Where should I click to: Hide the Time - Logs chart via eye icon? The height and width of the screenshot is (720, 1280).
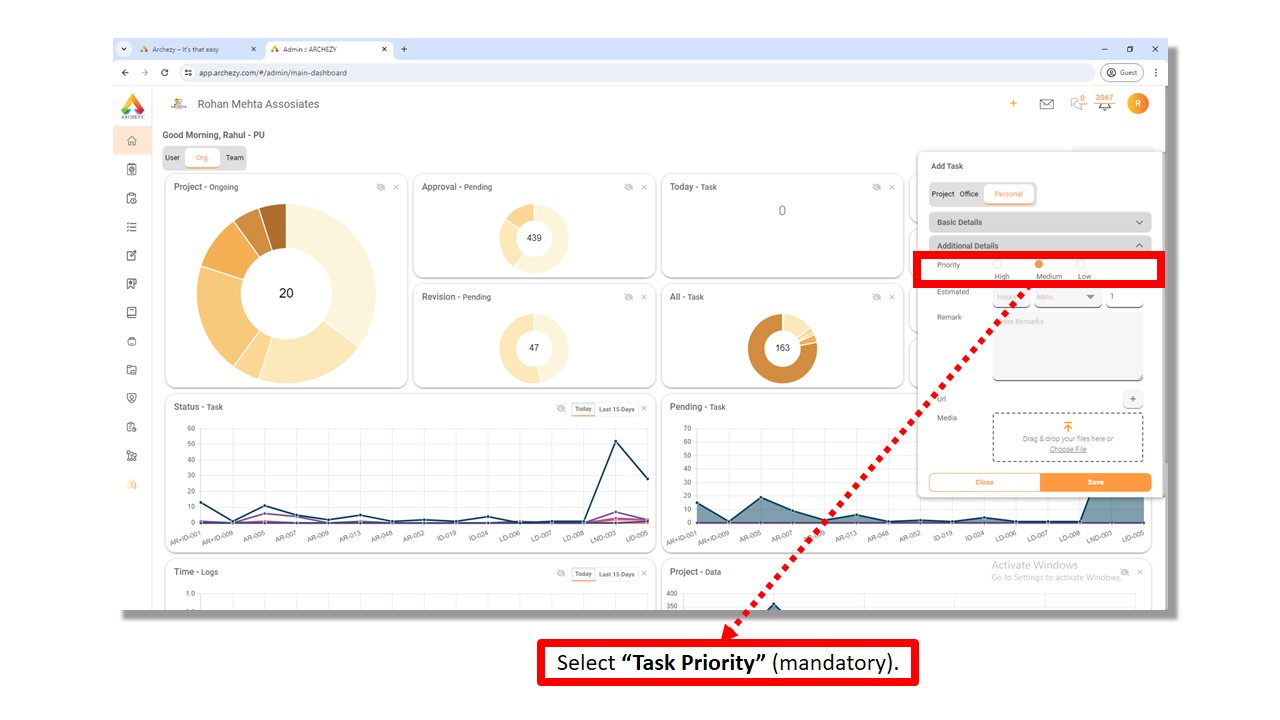tap(561, 573)
